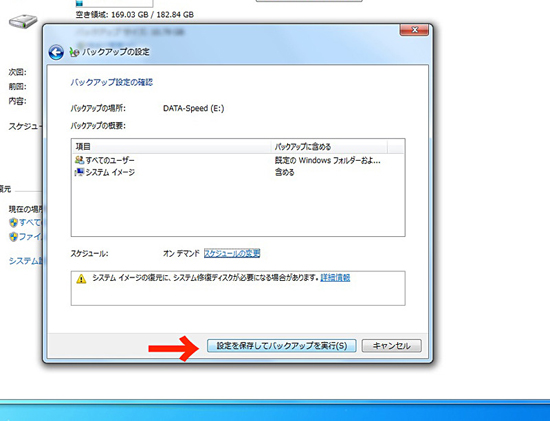Click the 含める value in list
Image resolution: width=550 pixels, height=421 pixels.
pos(284,172)
